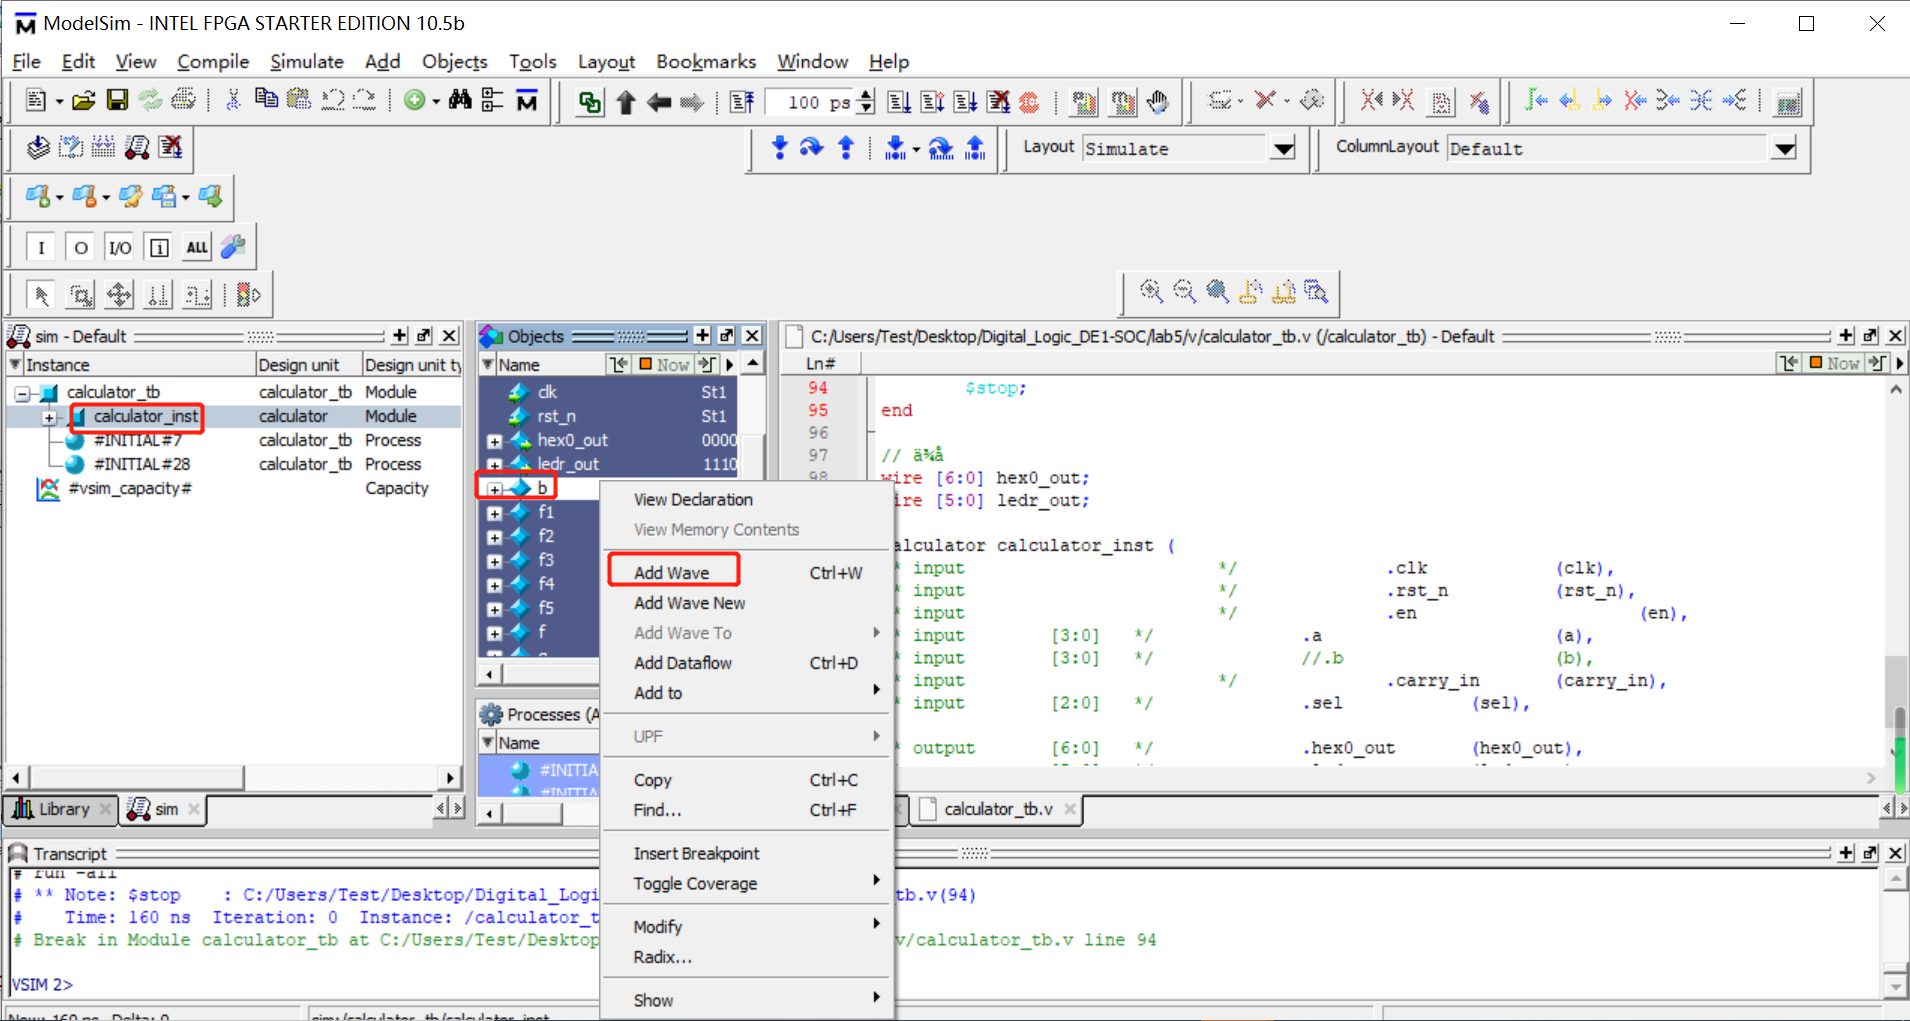Toggle the I input filter button
This screenshot has height=1021, width=1910.
[x=41, y=247]
